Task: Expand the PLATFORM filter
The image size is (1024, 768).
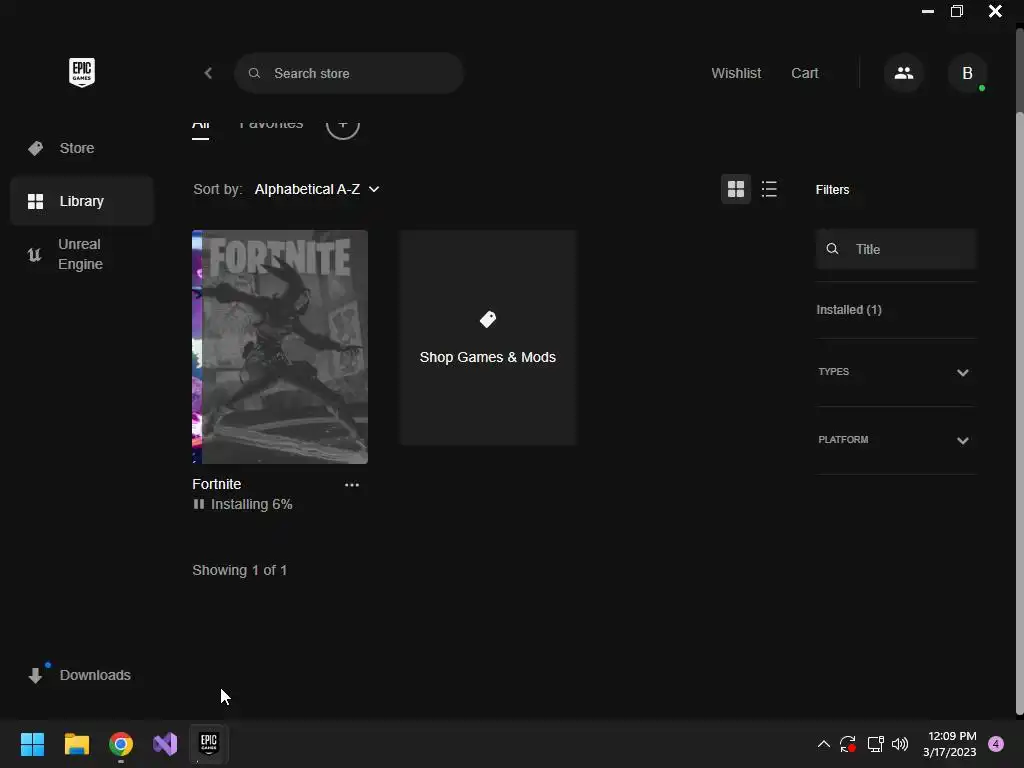Action: pos(895,440)
